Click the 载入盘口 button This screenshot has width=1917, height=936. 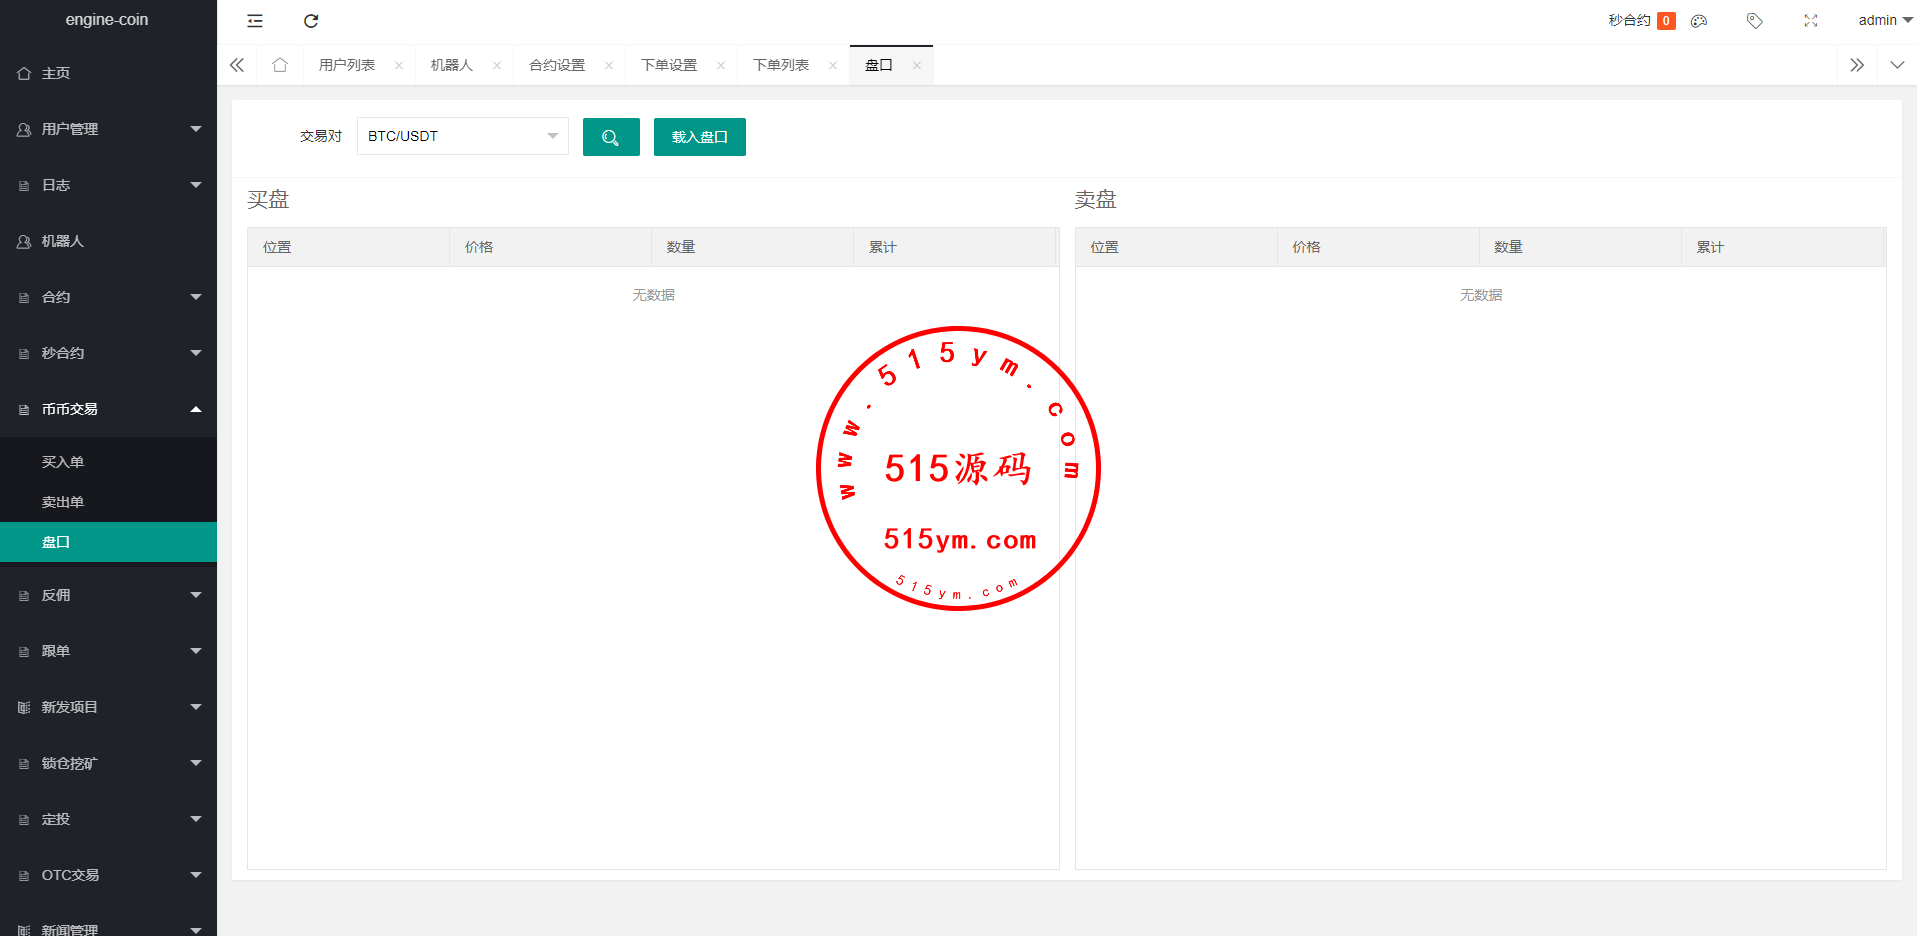(x=699, y=137)
